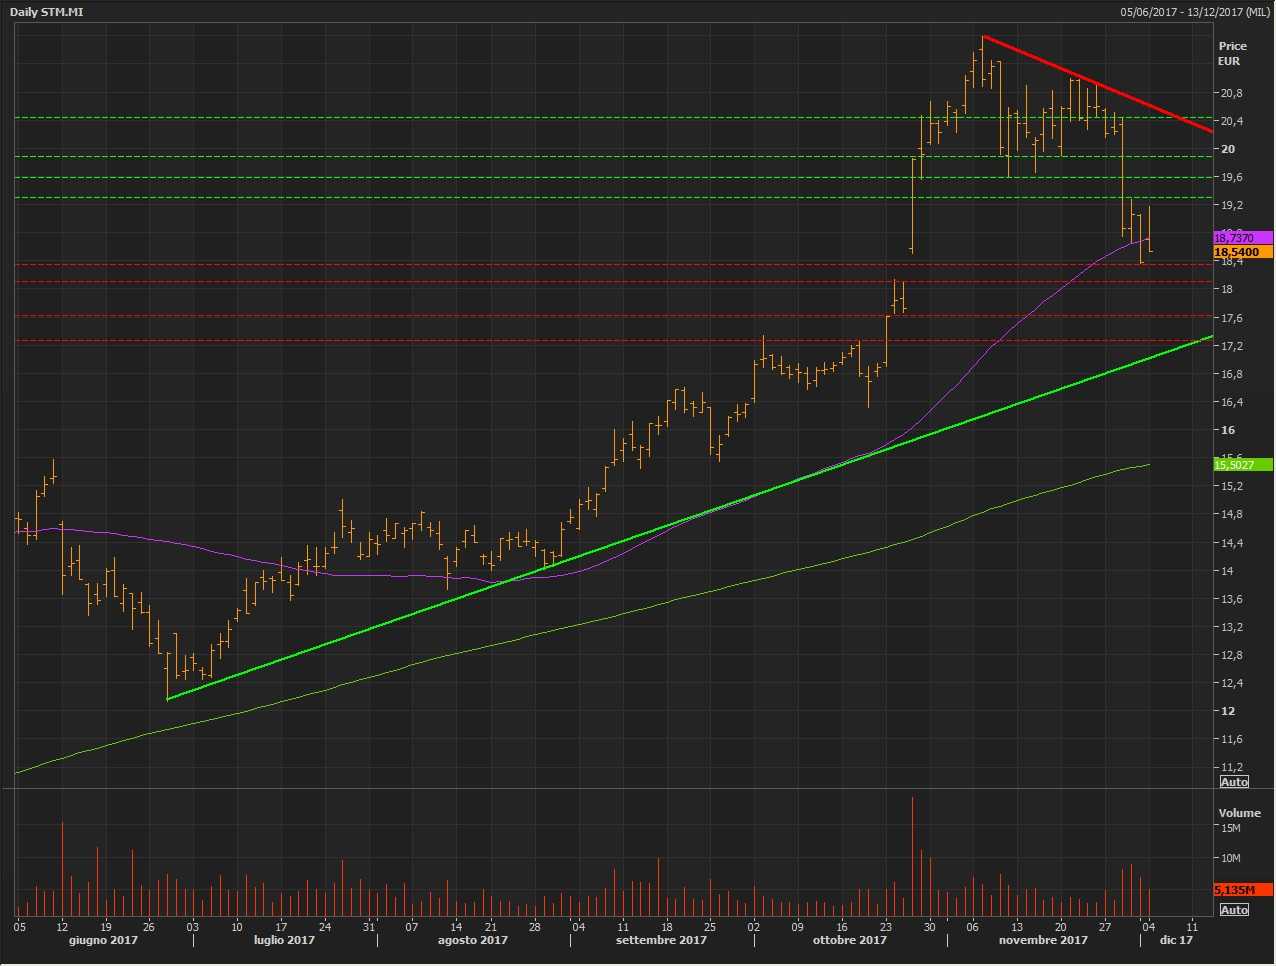Click the novembre 2017 month label

pyautogui.click(x=1043, y=940)
